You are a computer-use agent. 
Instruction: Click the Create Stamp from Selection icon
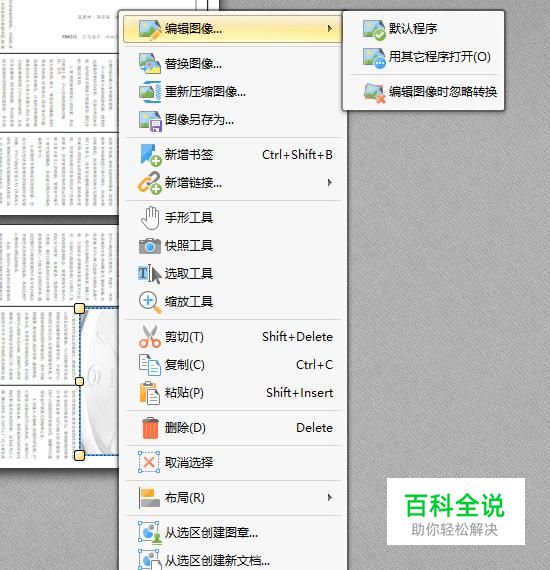coord(149,533)
